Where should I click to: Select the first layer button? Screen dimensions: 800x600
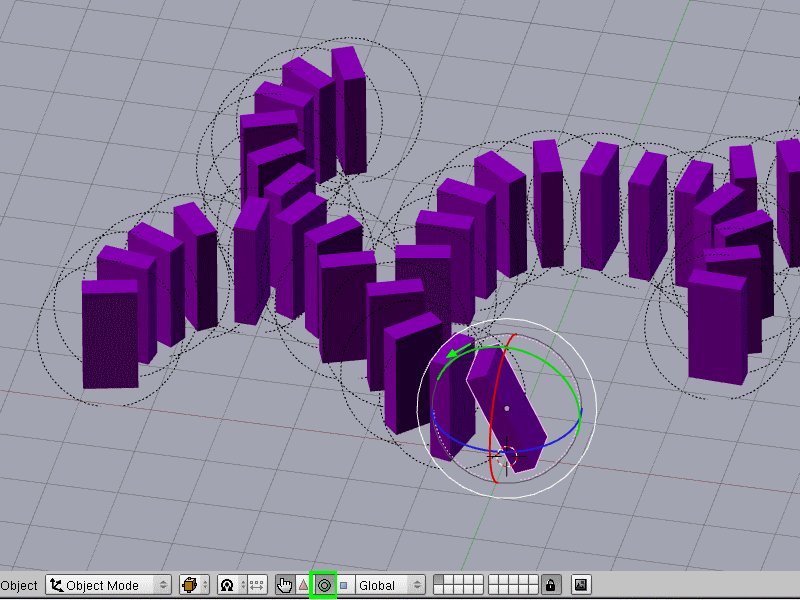click(x=439, y=580)
